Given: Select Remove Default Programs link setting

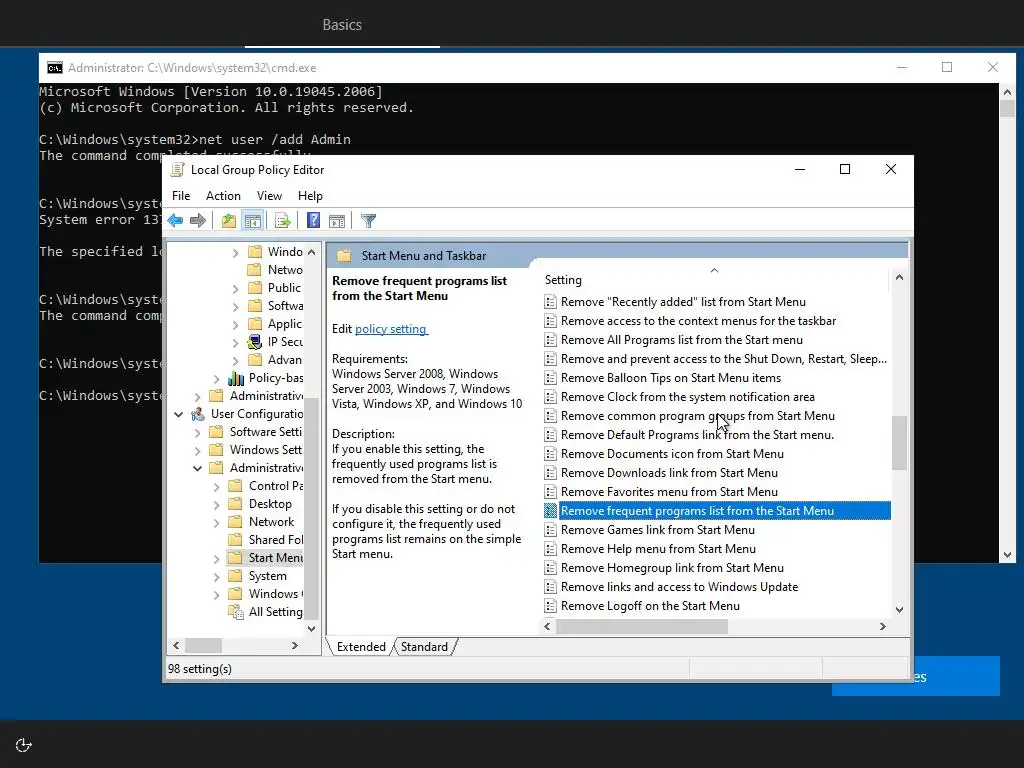Looking at the screenshot, I should 697,435.
